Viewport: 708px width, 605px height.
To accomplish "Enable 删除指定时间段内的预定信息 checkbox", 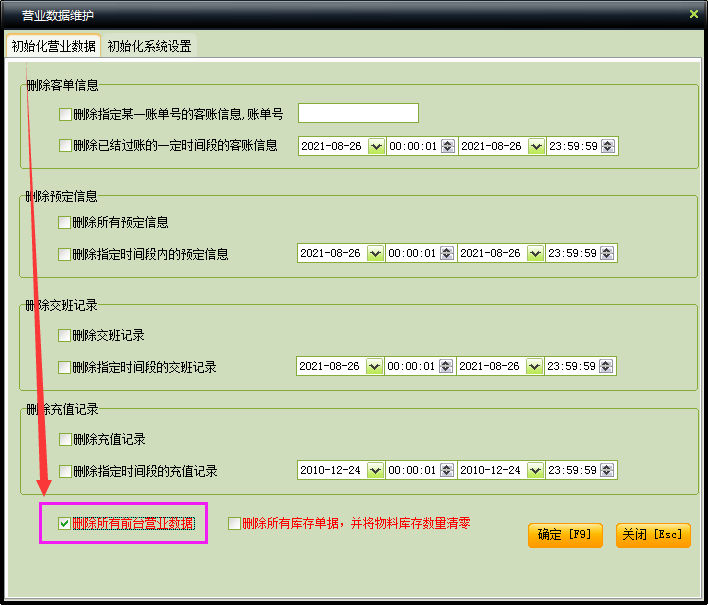I will click(x=65, y=254).
